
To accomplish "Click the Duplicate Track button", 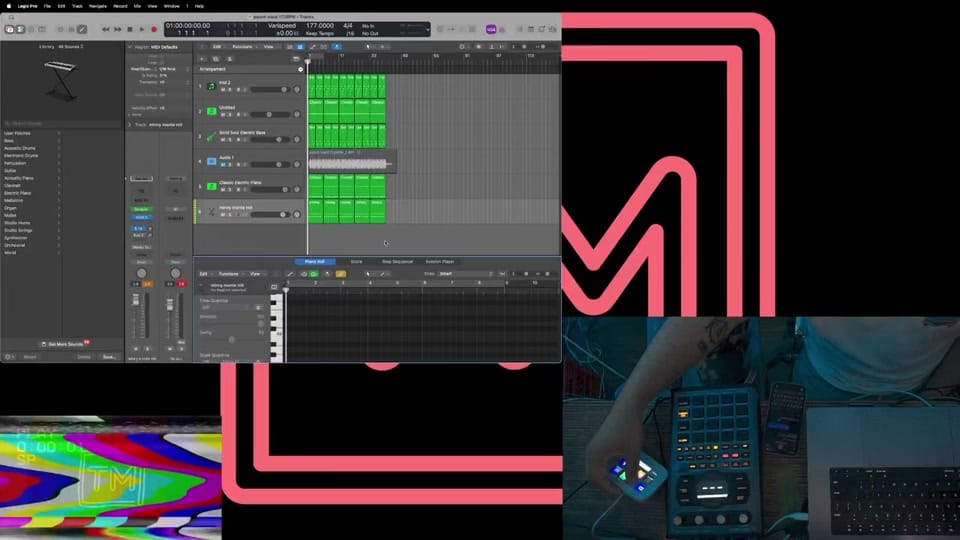I will 216,59.
